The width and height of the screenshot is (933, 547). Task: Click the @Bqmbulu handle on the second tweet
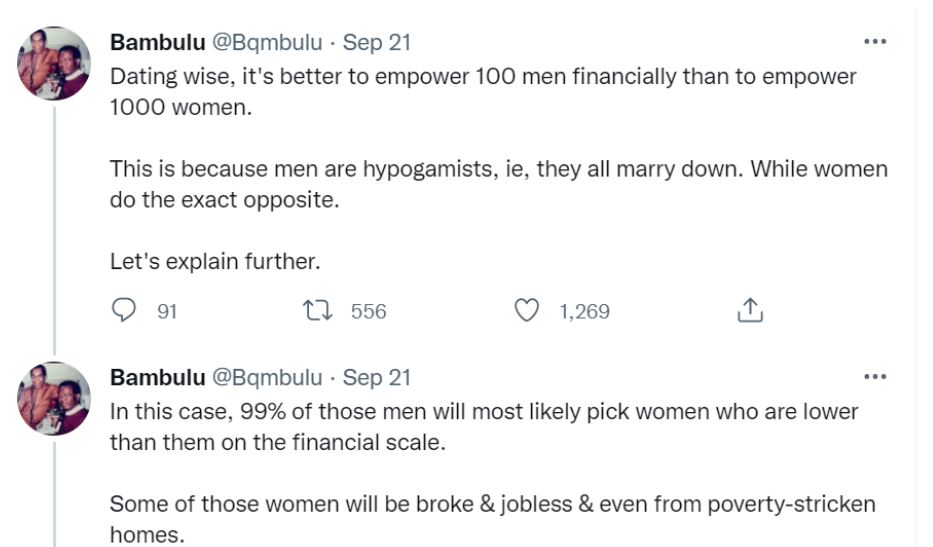pos(267,377)
